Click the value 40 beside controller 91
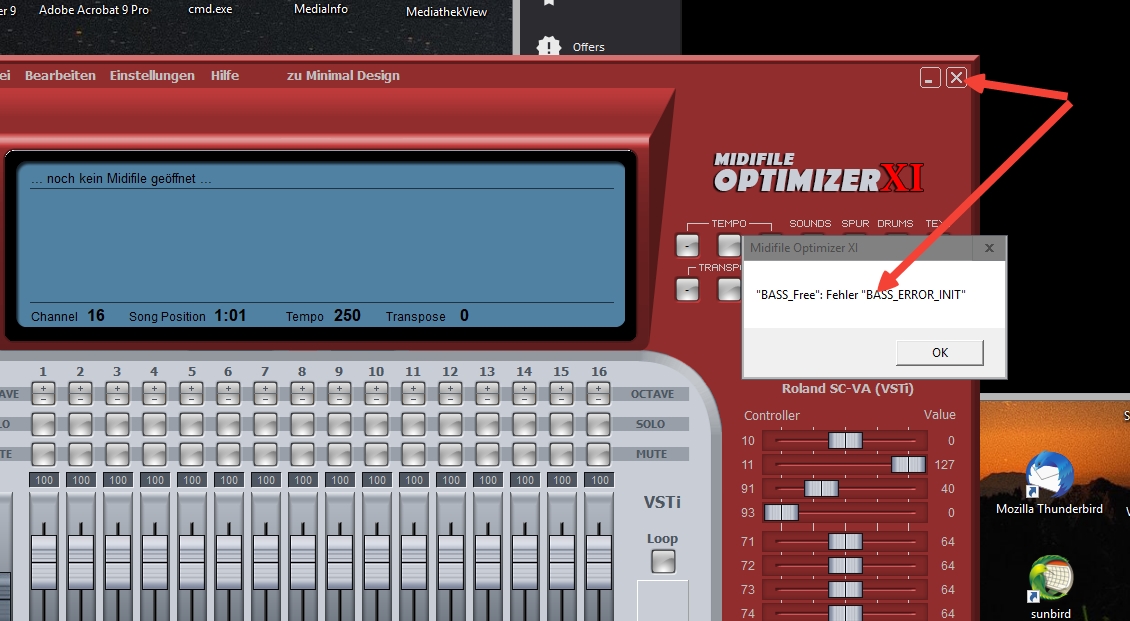This screenshot has height=621, width=1130. [x=948, y=488]
